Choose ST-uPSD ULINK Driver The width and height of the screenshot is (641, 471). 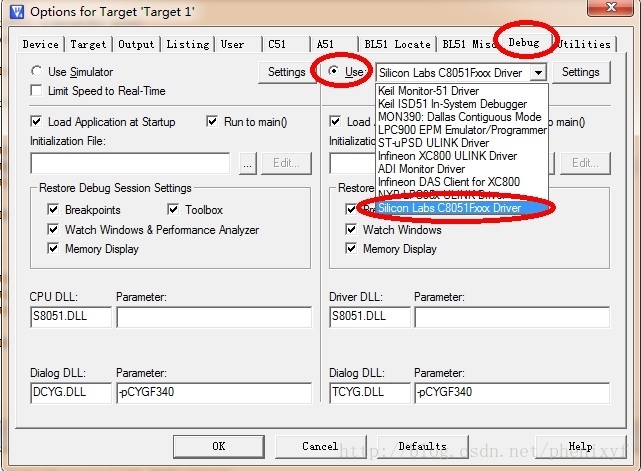[462, 143]
